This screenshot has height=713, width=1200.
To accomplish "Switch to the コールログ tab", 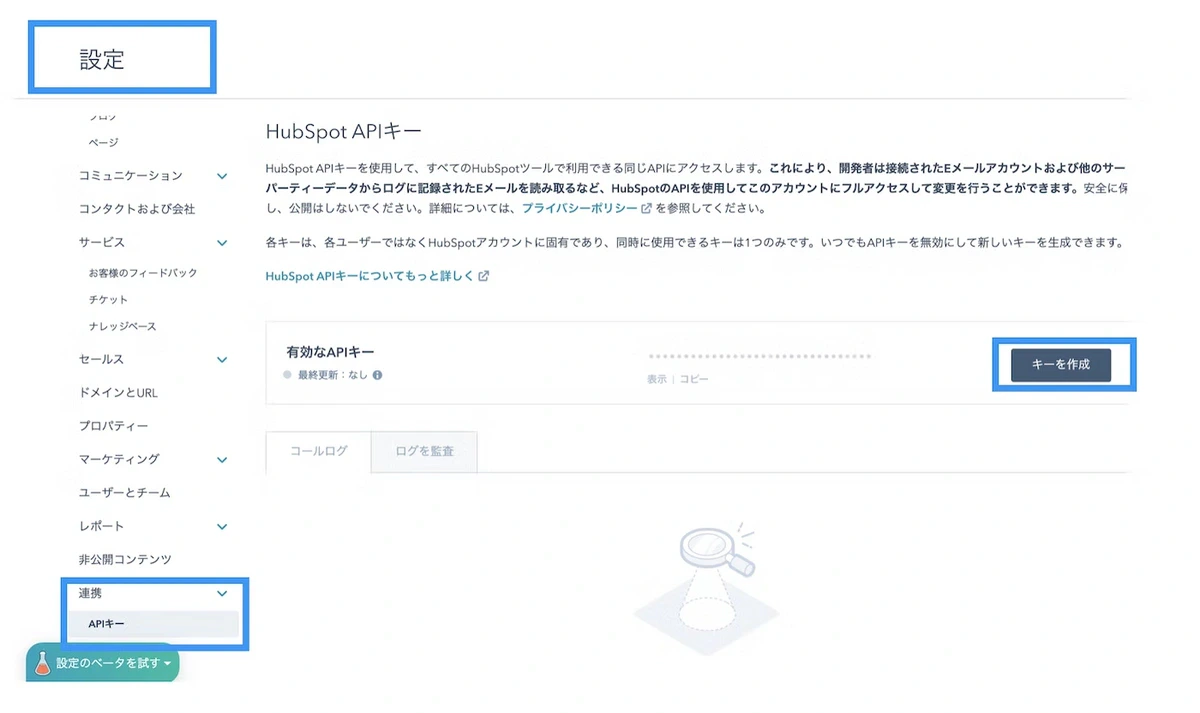I will pyautogui.click(x=319, y=451).
